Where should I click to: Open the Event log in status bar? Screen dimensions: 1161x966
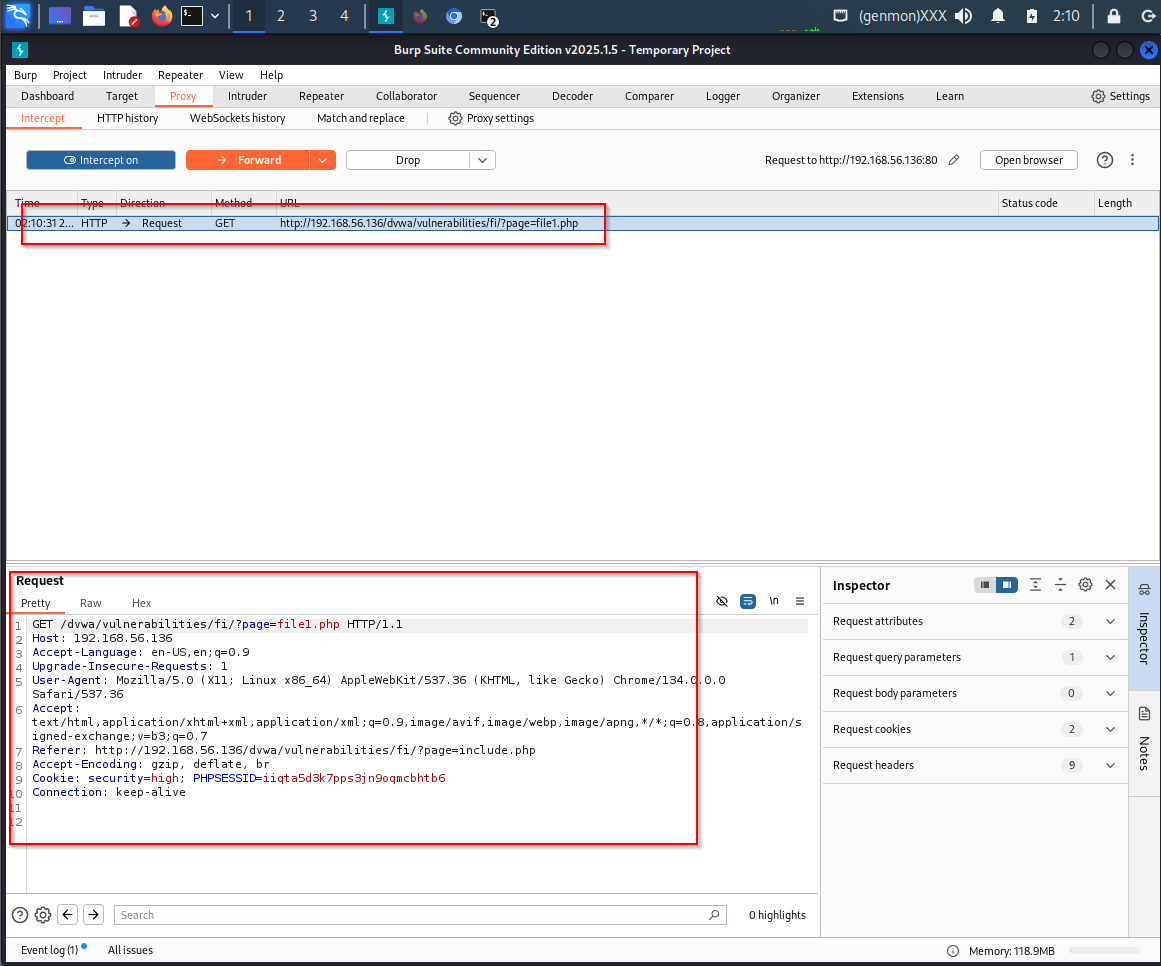(50, 950)
